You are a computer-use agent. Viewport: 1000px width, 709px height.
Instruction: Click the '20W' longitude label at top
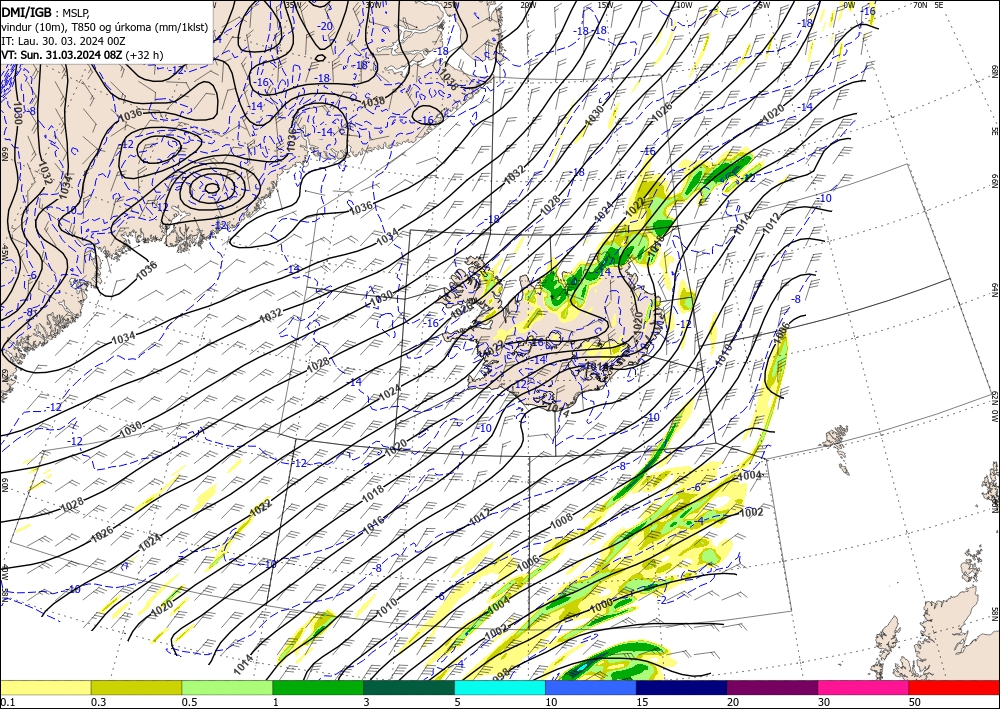pyautogui.click(x=528, y=5)
